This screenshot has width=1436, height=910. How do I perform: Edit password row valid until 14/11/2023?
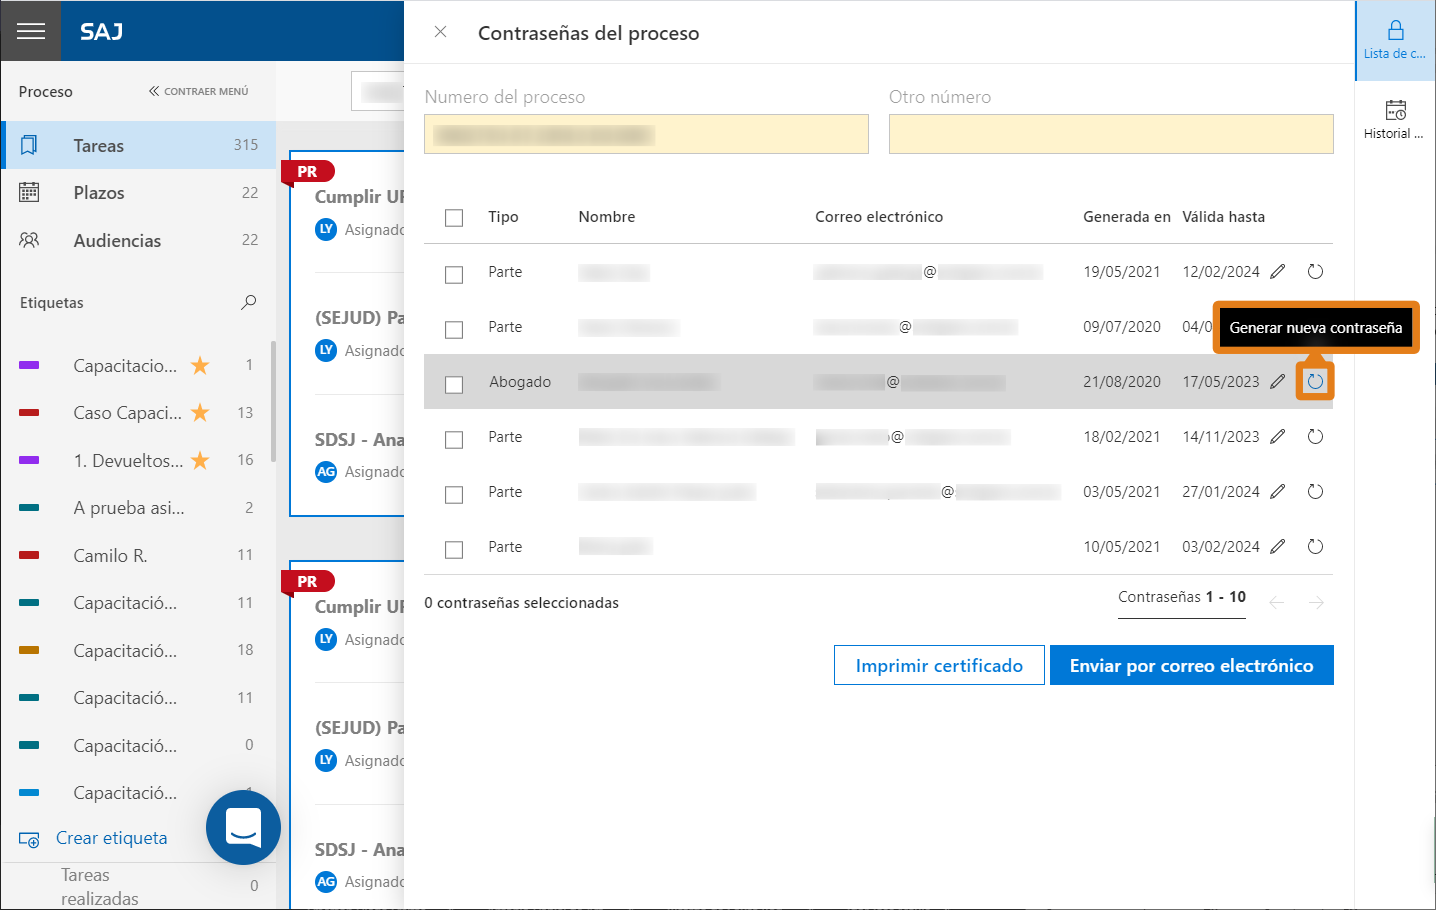point(1277,437)
